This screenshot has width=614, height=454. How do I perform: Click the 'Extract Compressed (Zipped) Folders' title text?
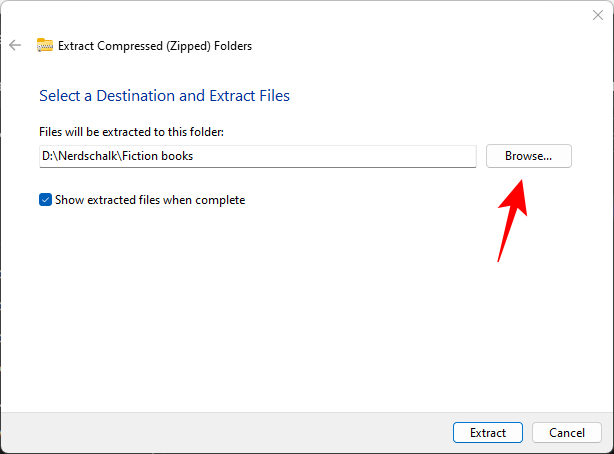pos(155,45)
